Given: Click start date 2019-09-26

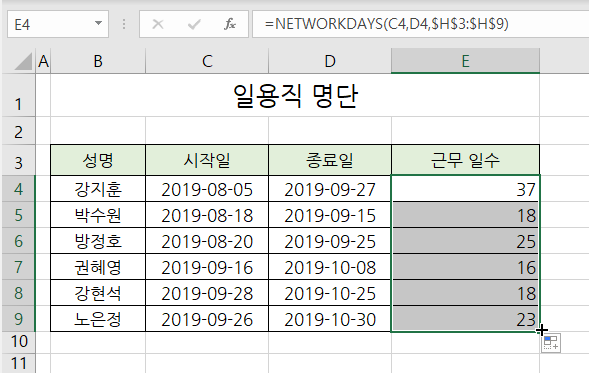Looking at the screenshot, I should [x=207, y=319].
